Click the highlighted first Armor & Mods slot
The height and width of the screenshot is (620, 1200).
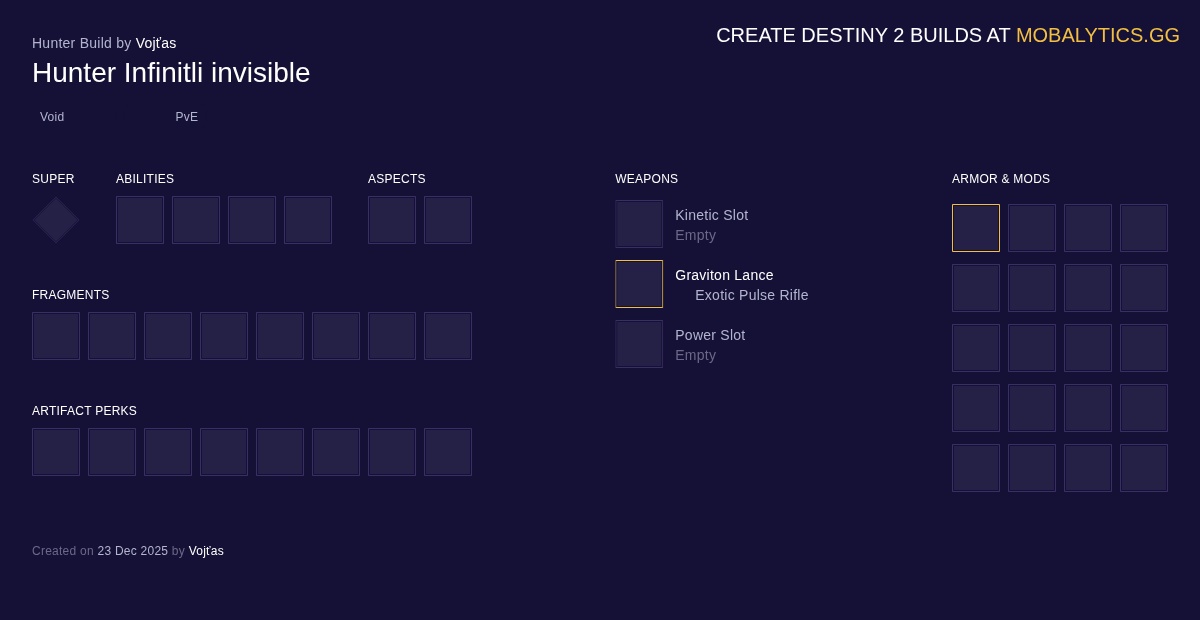point(976,228)
